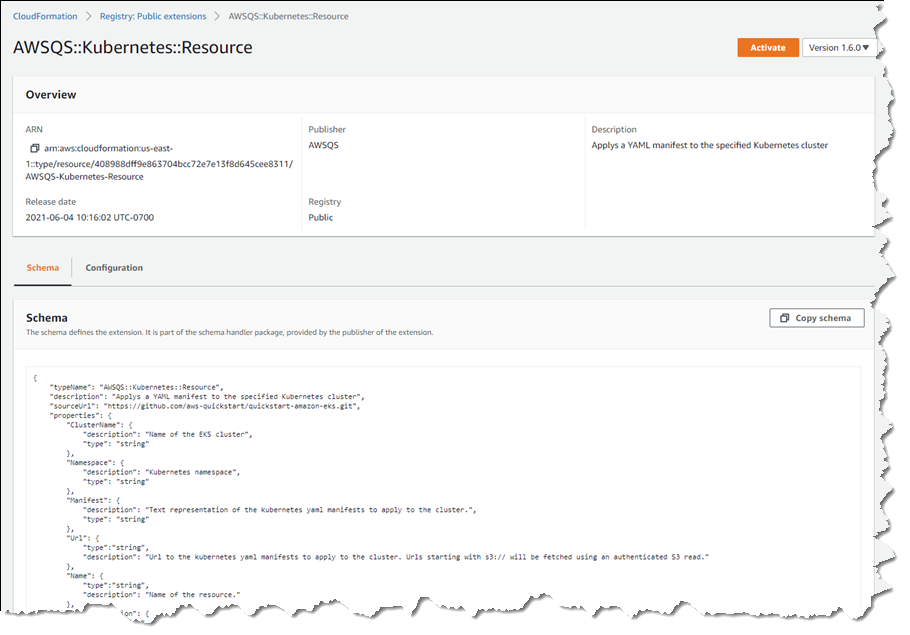Click the Kubernetes namespace description line
Screen dimensions: 910x635
click(x=161, y=472)
